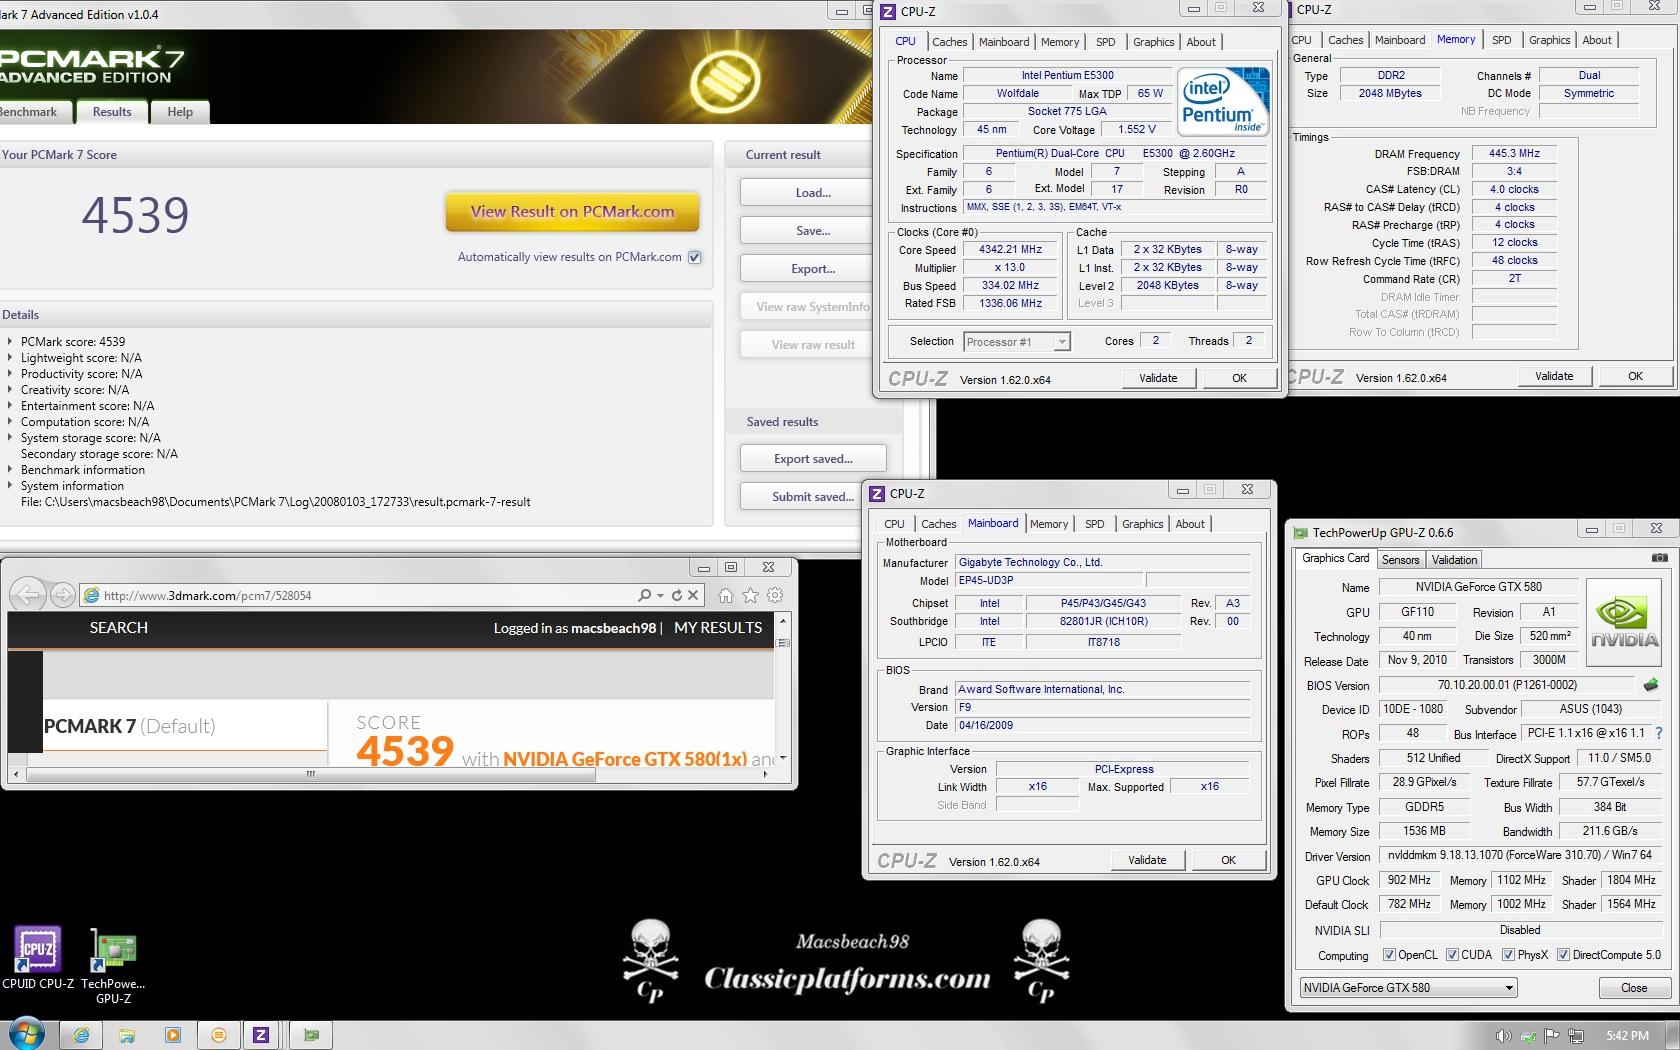1680x1050 pixels.
Task: Click the BIOS save chip icon in GPU-Z
Action: click(1651, 685)
